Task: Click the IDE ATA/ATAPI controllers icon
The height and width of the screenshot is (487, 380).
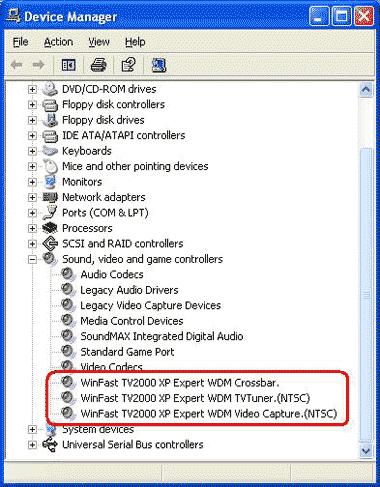Action: (50, 135)
